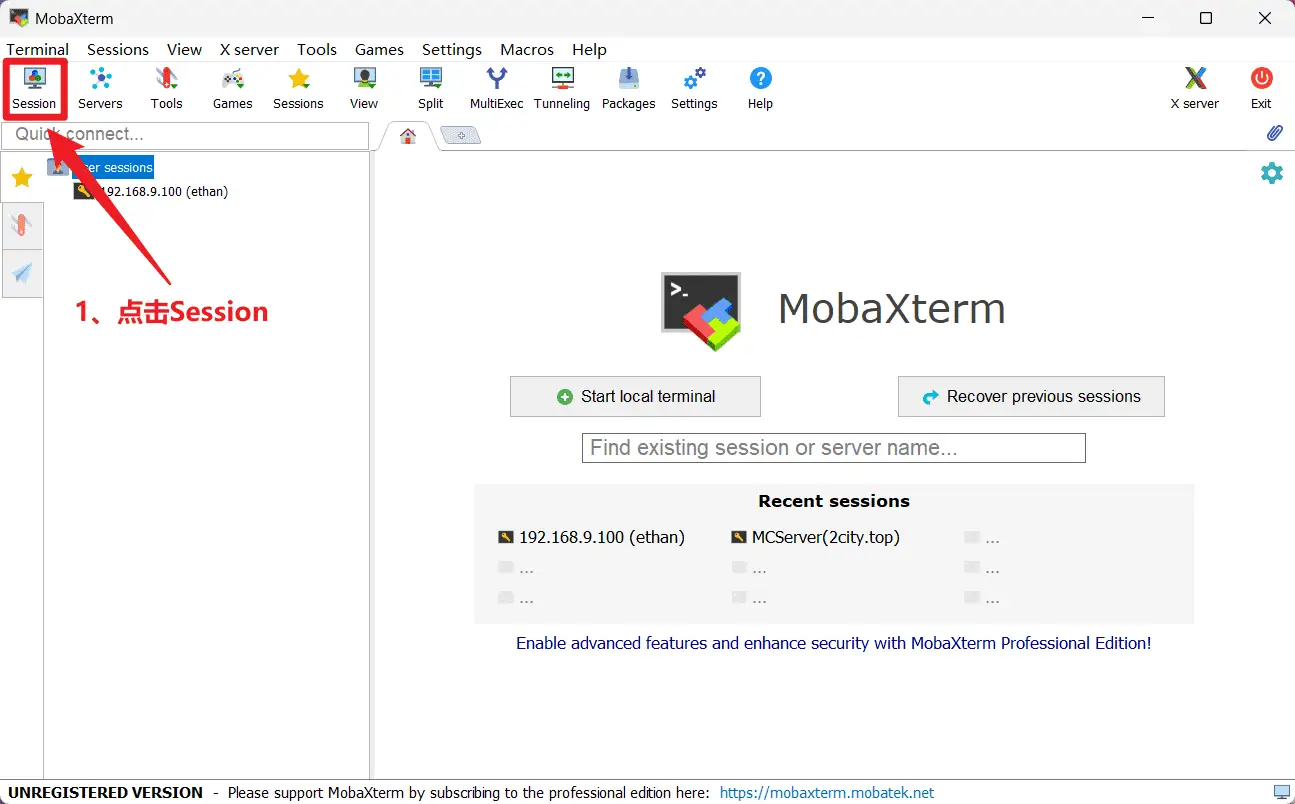Screen dimensions: 1295x804
Task: Toggle the X server toolbar icon
Action: [1195, 88]
